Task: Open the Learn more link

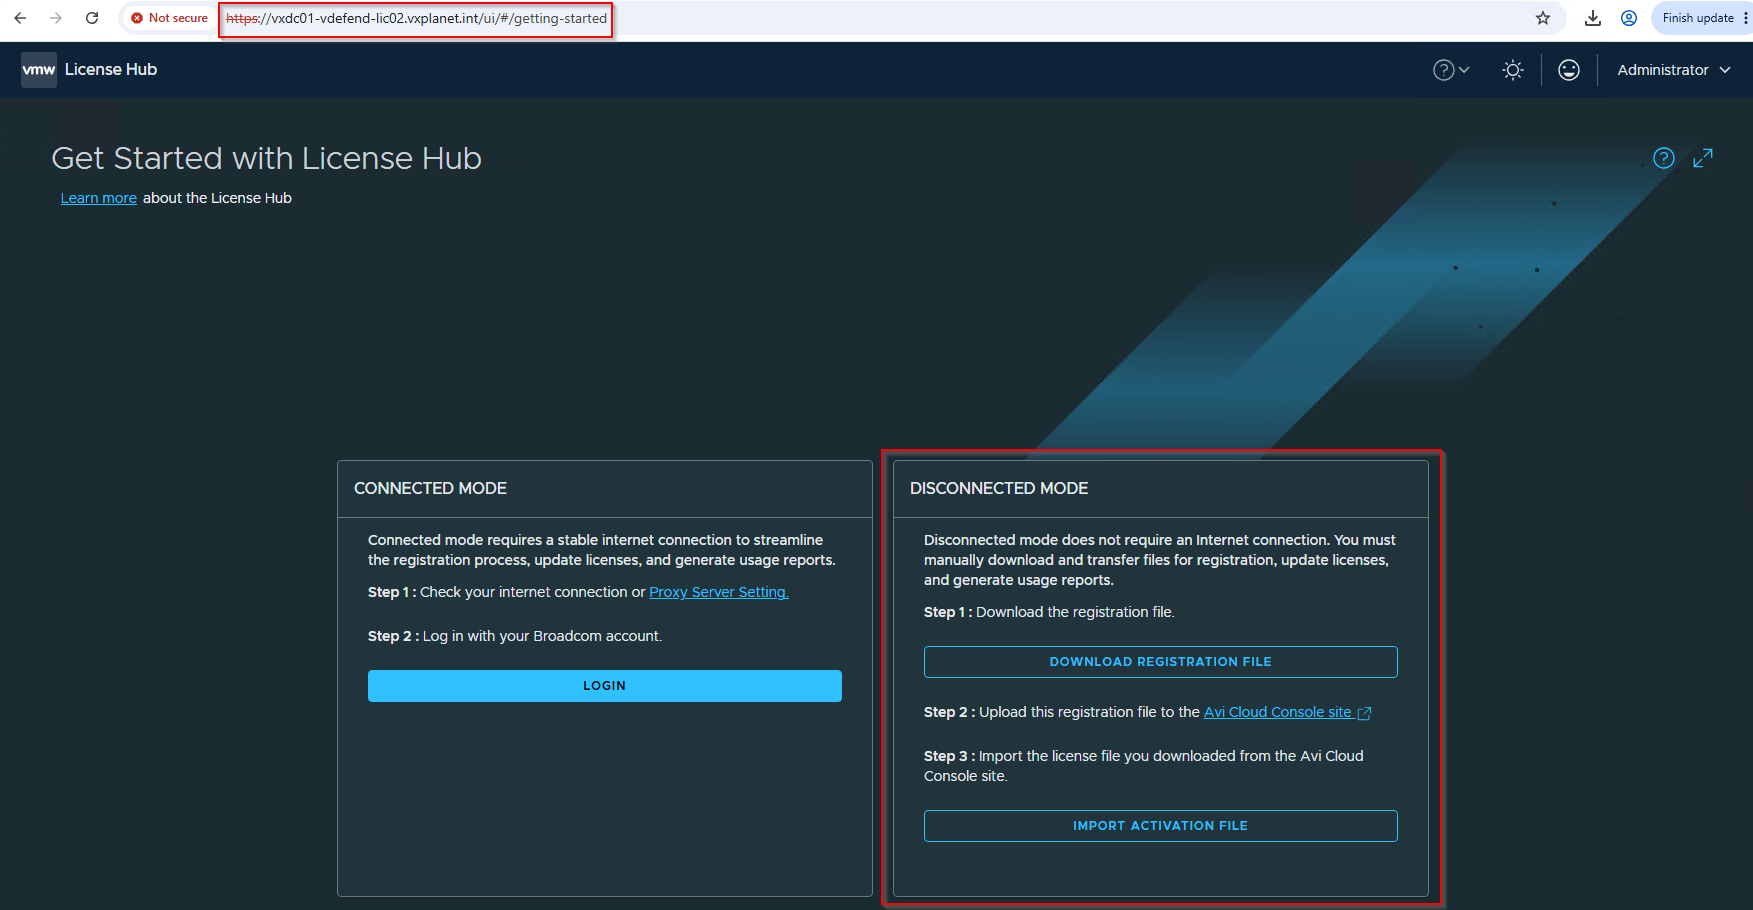Action: coord(99,198)
